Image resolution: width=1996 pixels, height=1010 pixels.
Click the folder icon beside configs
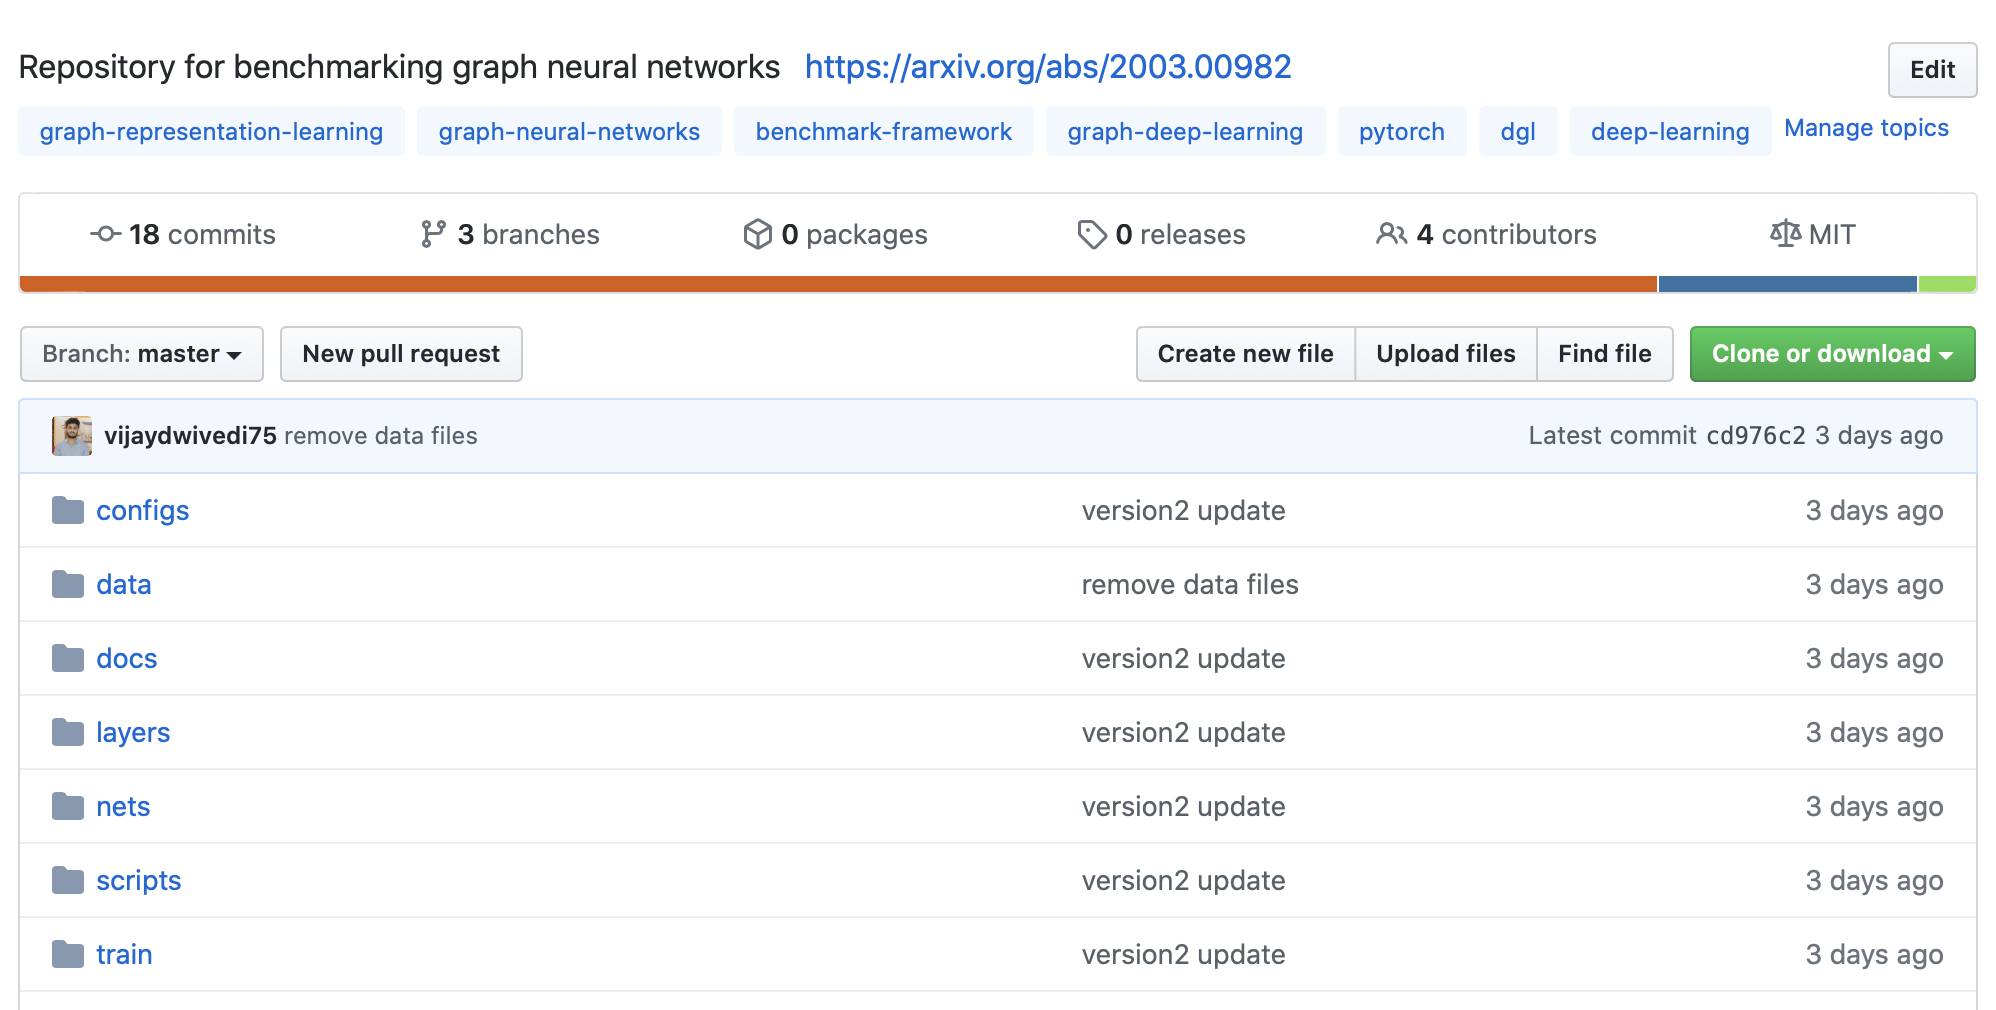[x=68, y=511]
